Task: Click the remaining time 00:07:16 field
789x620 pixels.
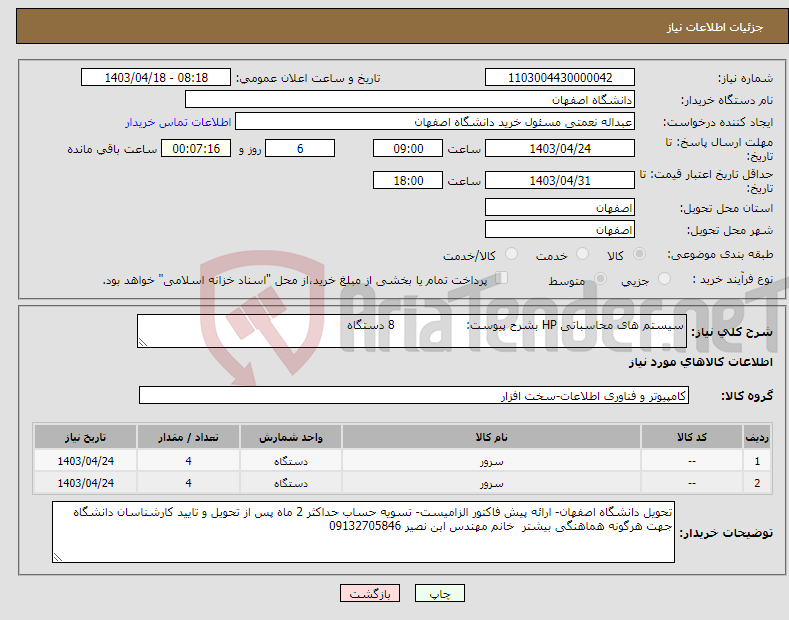Action: pos(196,148)
